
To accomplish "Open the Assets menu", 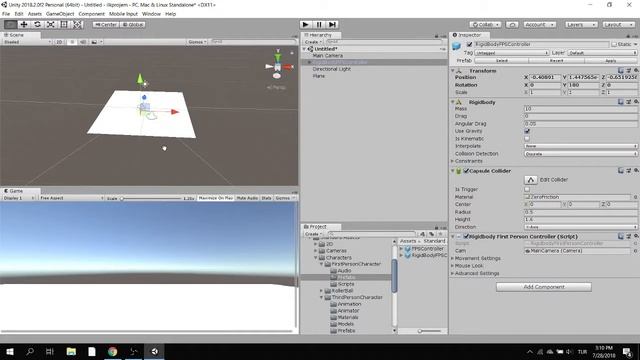I will pyautogui.click(x=35, y=14).
